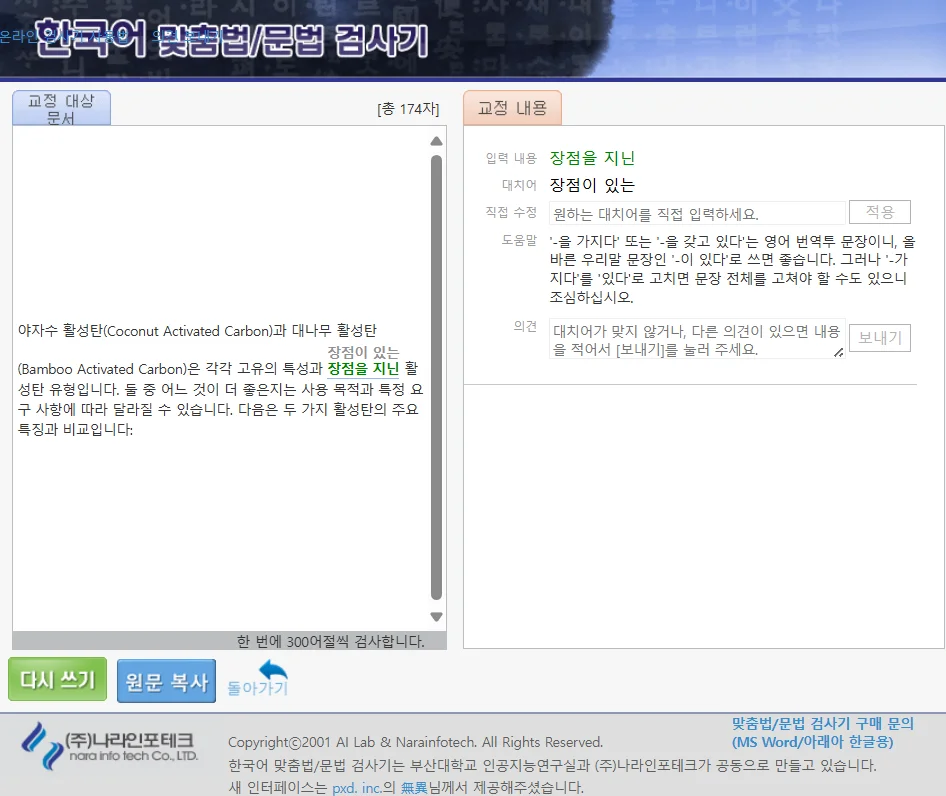Image resolution: width=946 pixels, height=796 pixels.
Task: Click the suggested replacement '장점이 있는'
Action: click(589, 185)
